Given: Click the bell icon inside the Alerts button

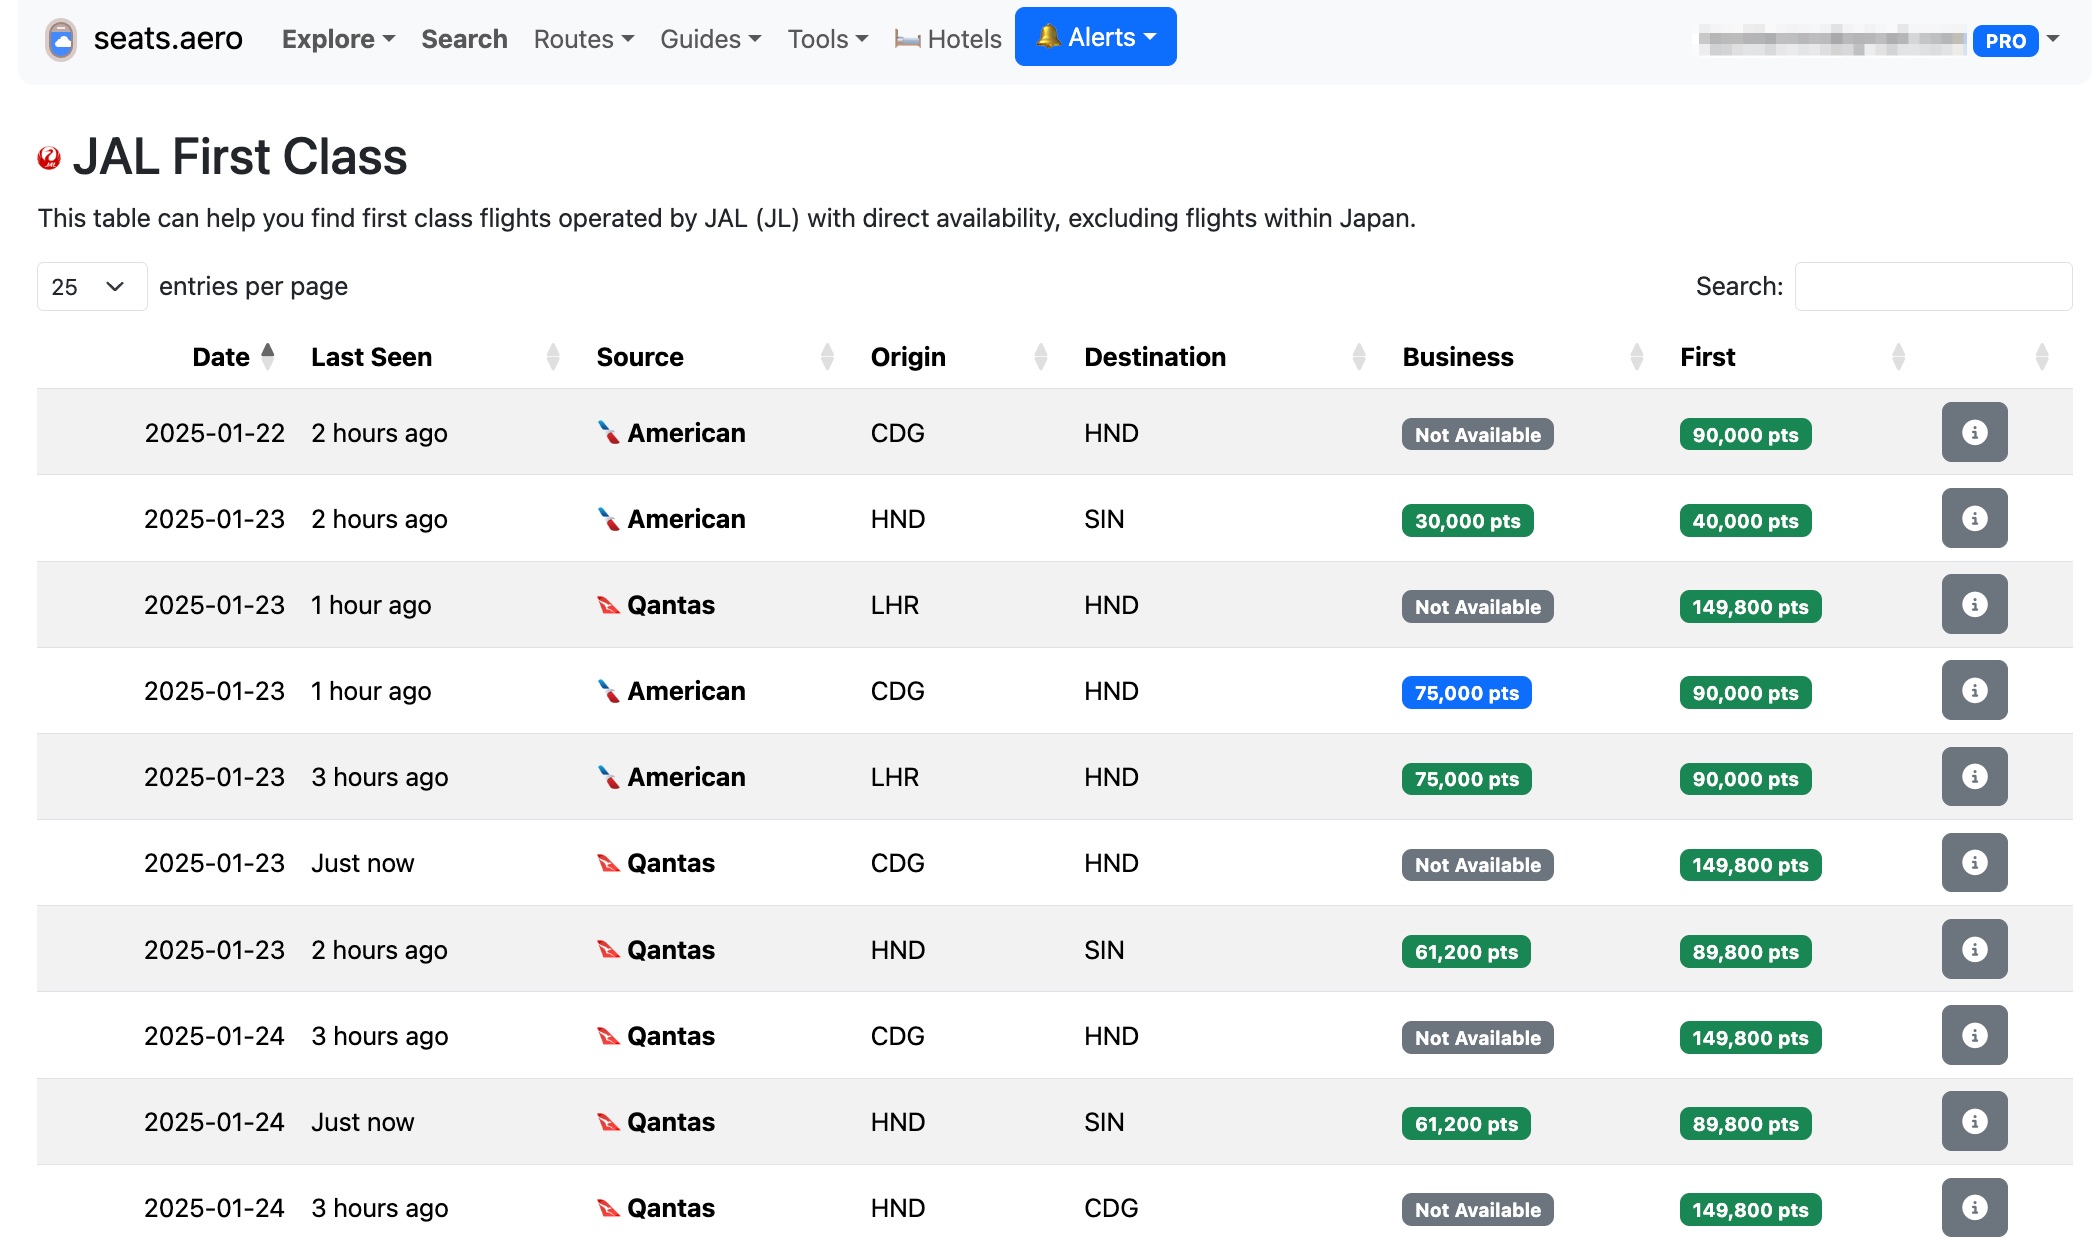Looking at the screenshot, I should tap(1048, 35).
